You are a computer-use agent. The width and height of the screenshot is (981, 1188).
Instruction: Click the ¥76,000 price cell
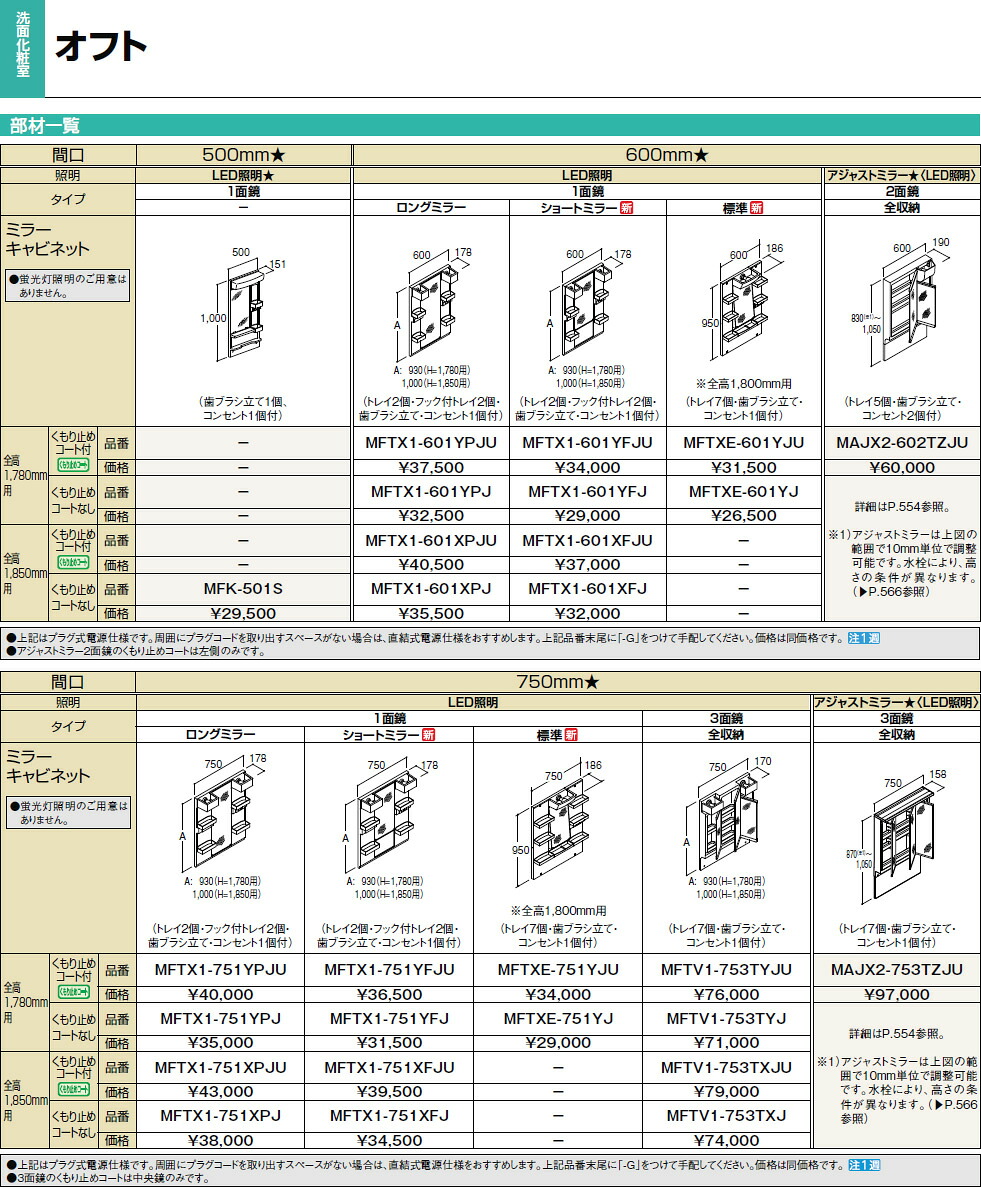[x=726, y=995]
